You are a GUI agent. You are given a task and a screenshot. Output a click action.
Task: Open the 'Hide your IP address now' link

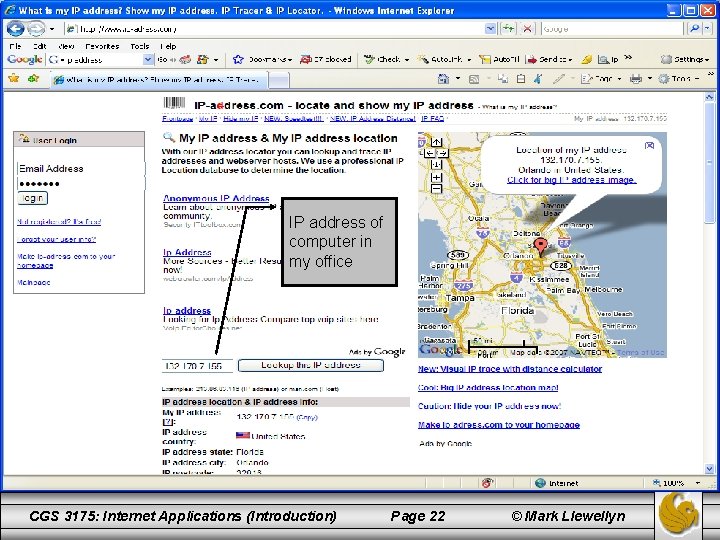pyautogui.click(x=489, y=406)
